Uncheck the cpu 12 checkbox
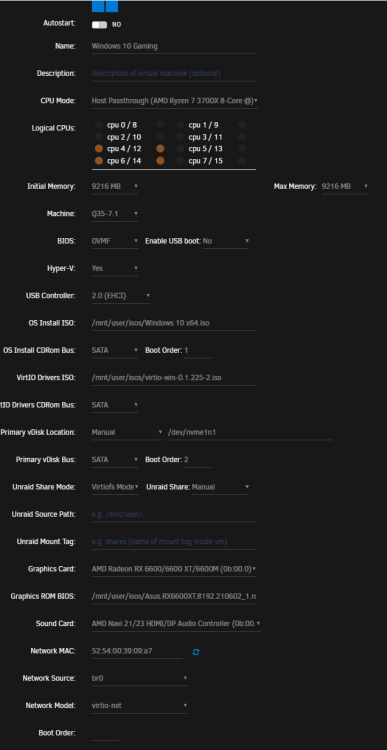This screenshot has height=750, width=387. point(160,149)
